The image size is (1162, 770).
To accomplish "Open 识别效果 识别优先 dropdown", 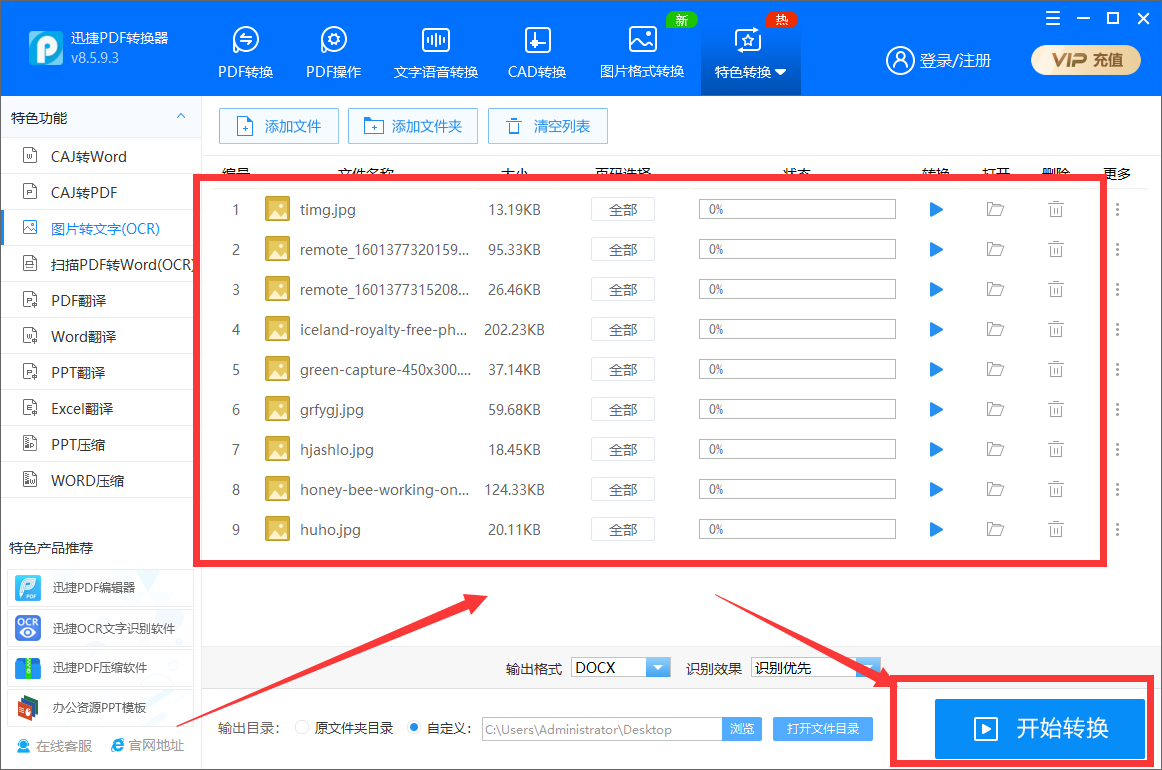I will pos(816,668).
